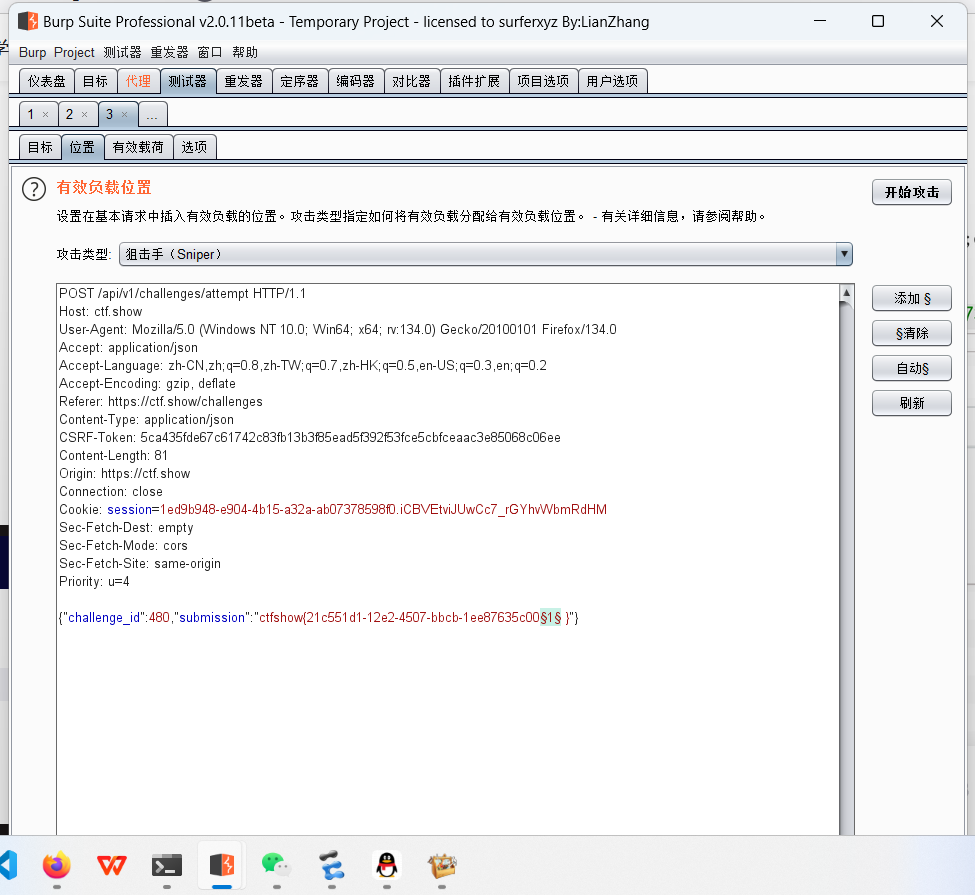
Task: Switch to the 重发器 main tab
Action: click(244, 81)
